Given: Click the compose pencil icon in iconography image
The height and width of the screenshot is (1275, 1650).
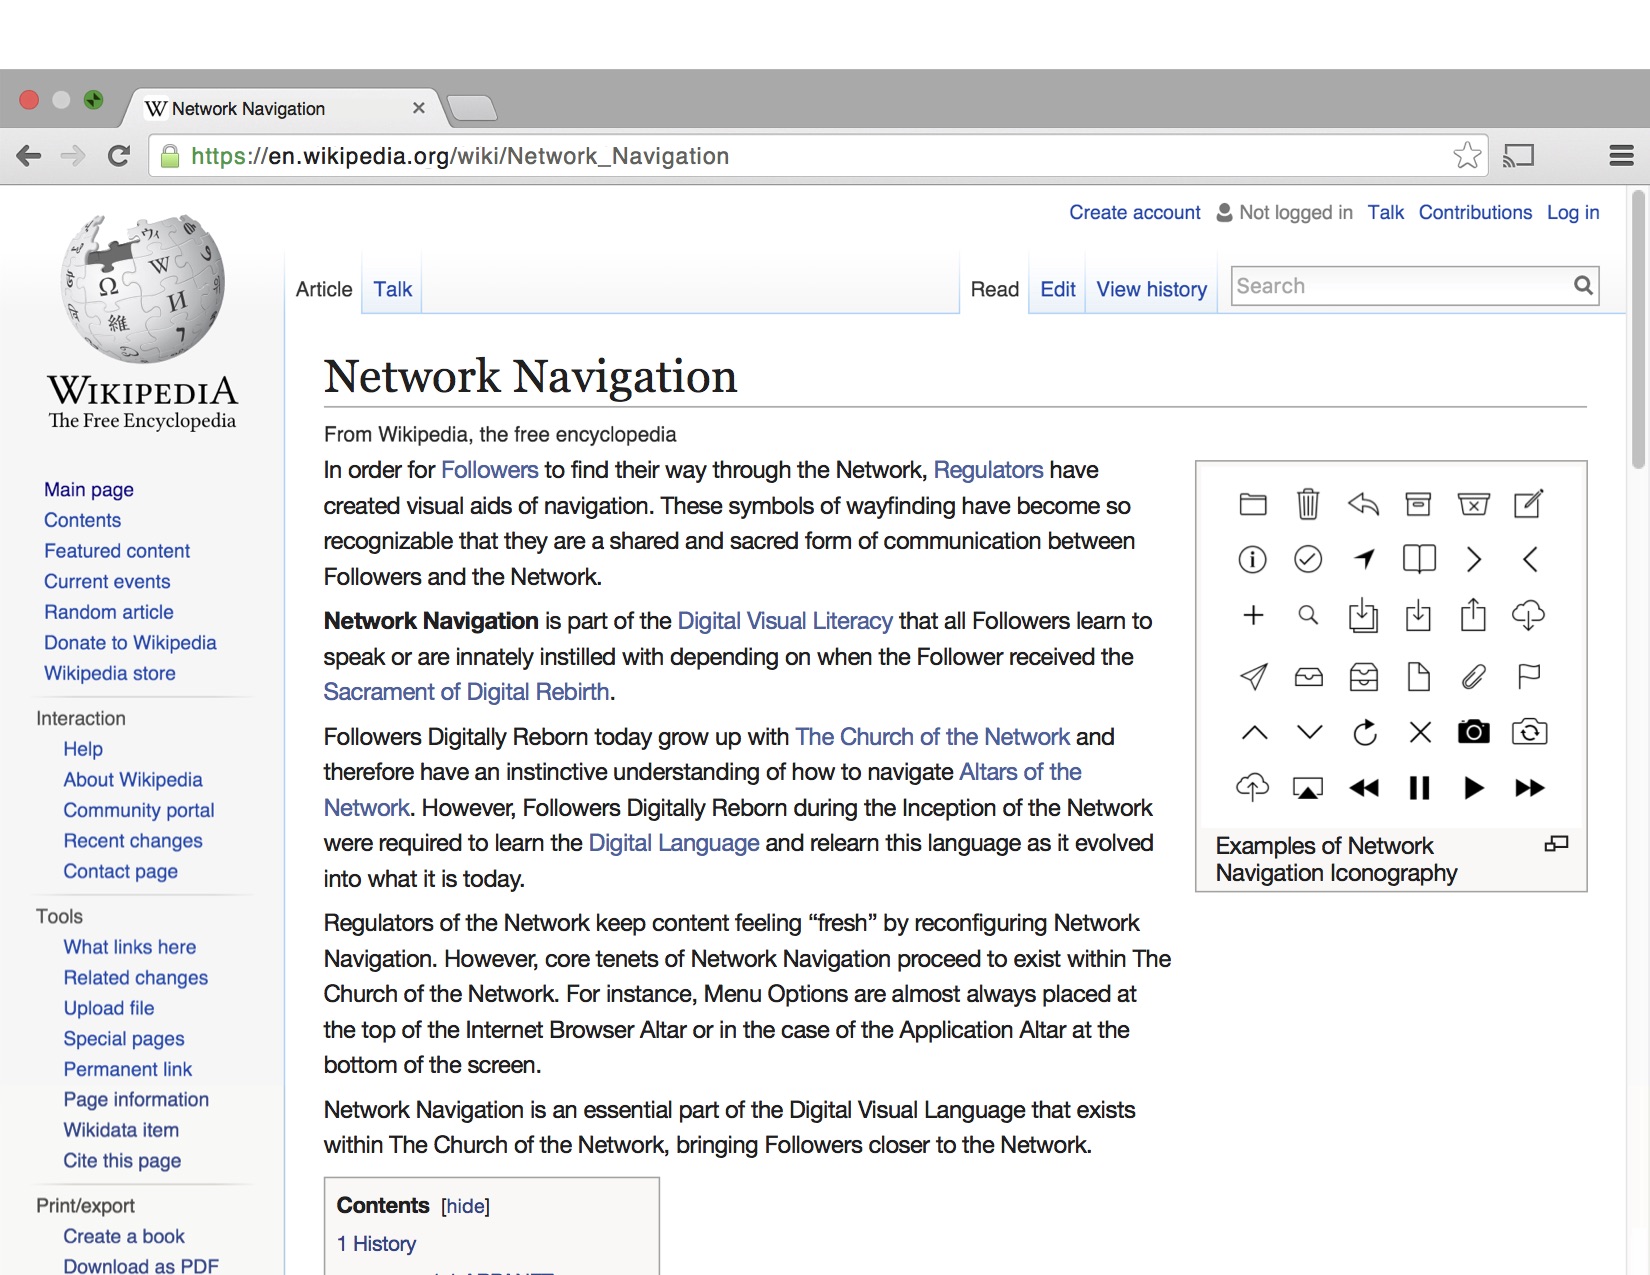Looking at the screenshot, I should tap(1528, 503).
